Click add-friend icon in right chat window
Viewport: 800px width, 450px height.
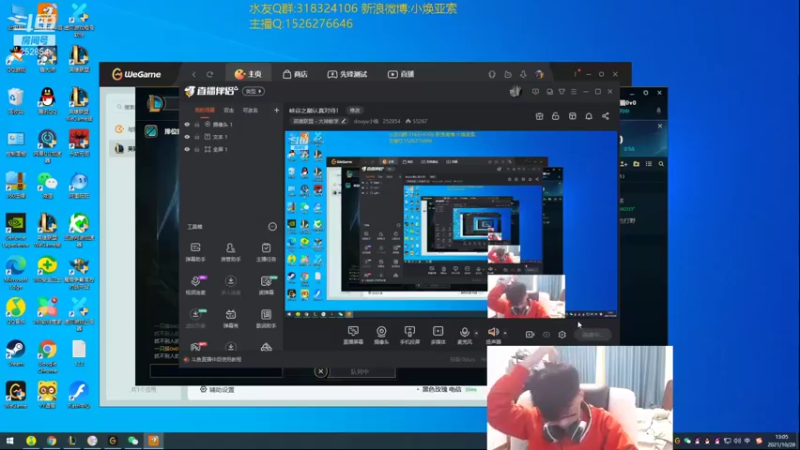click(623, 164)
